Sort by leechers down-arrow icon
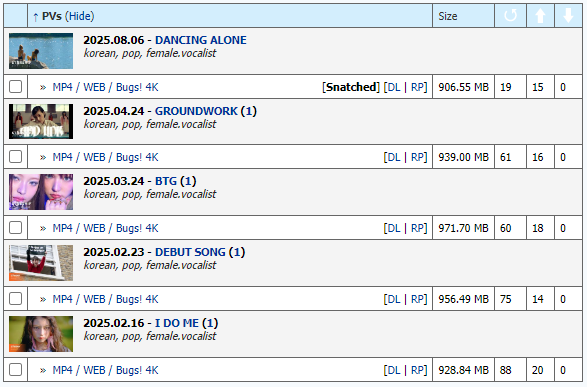 tap(568, 16)
